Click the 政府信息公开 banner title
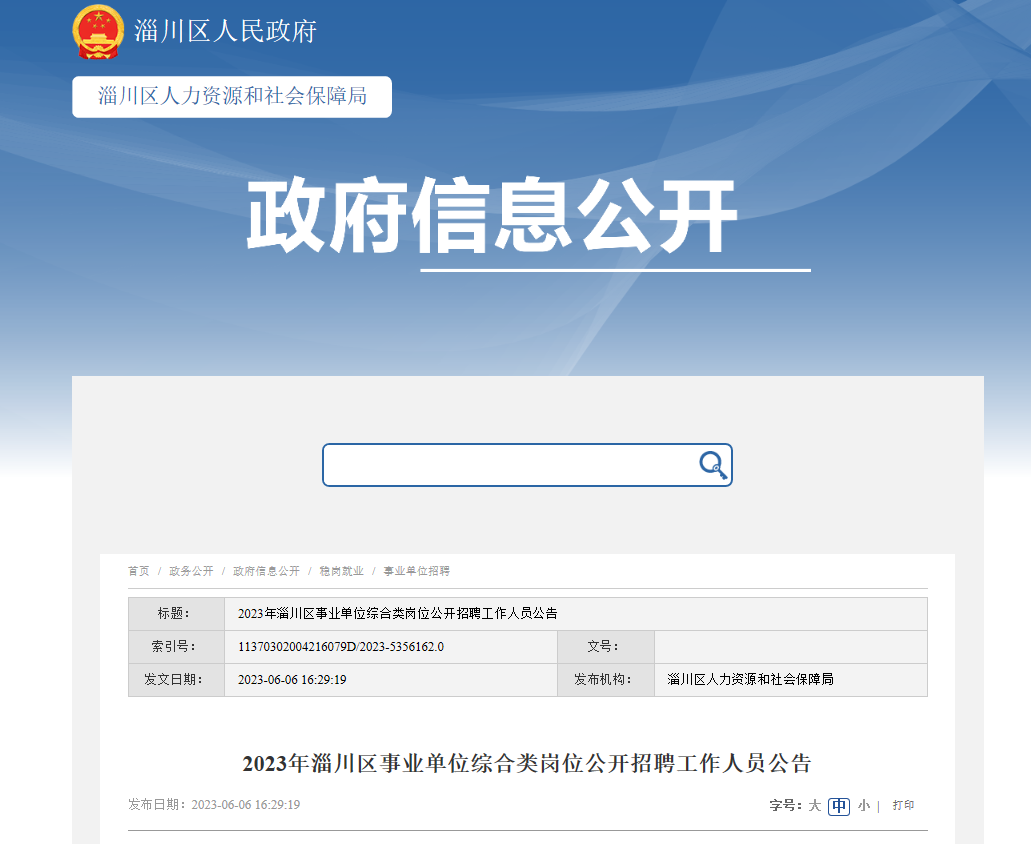 [x=492, y=215]
